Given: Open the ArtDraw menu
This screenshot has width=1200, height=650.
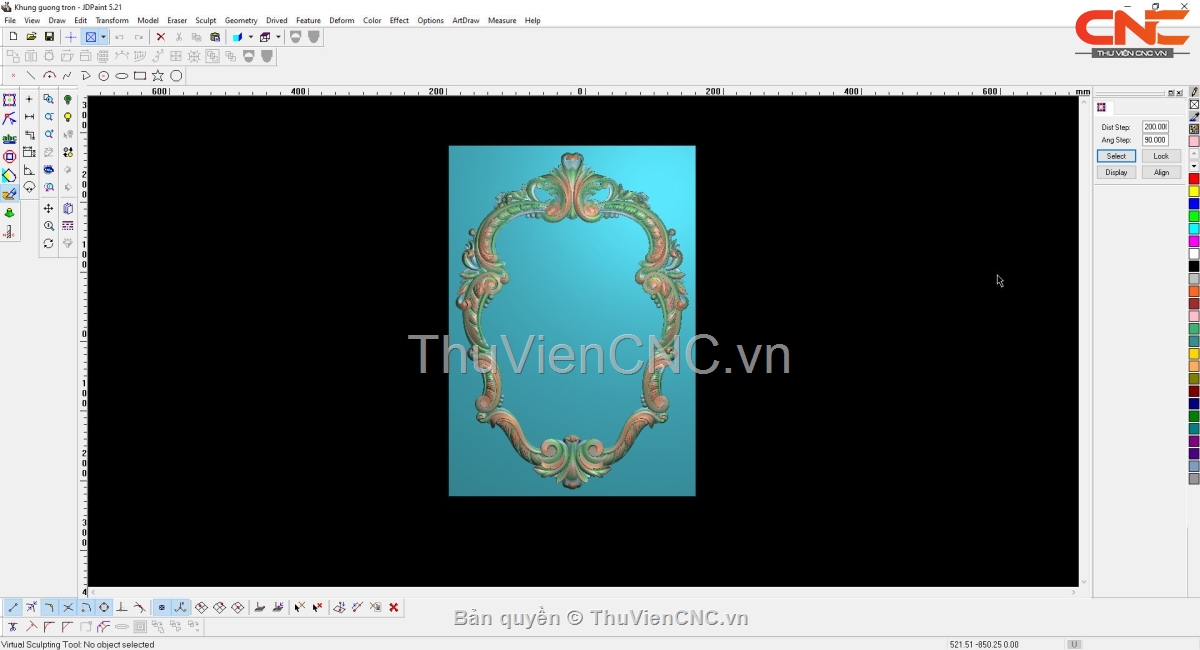Looking at the screenshot, I should 466,20.
